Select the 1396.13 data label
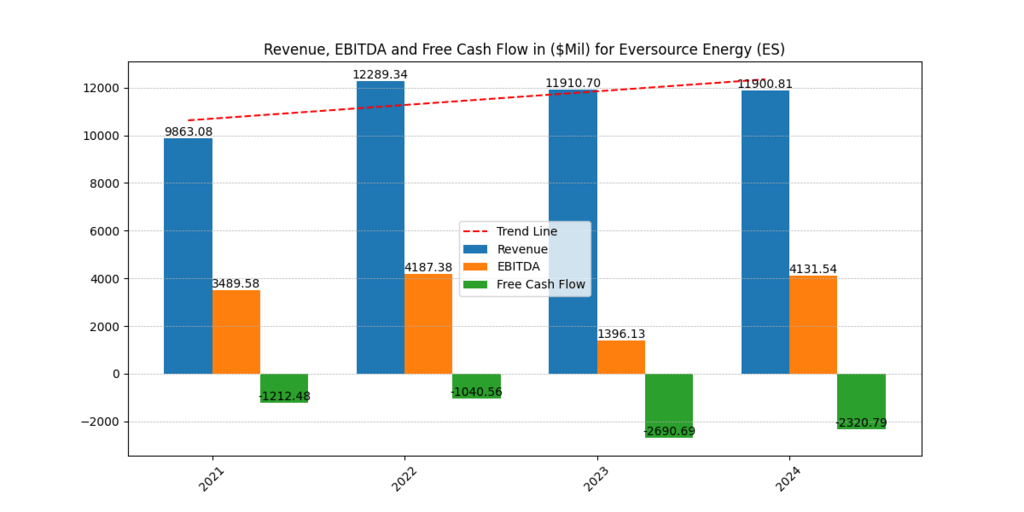 tap(621, 334)
